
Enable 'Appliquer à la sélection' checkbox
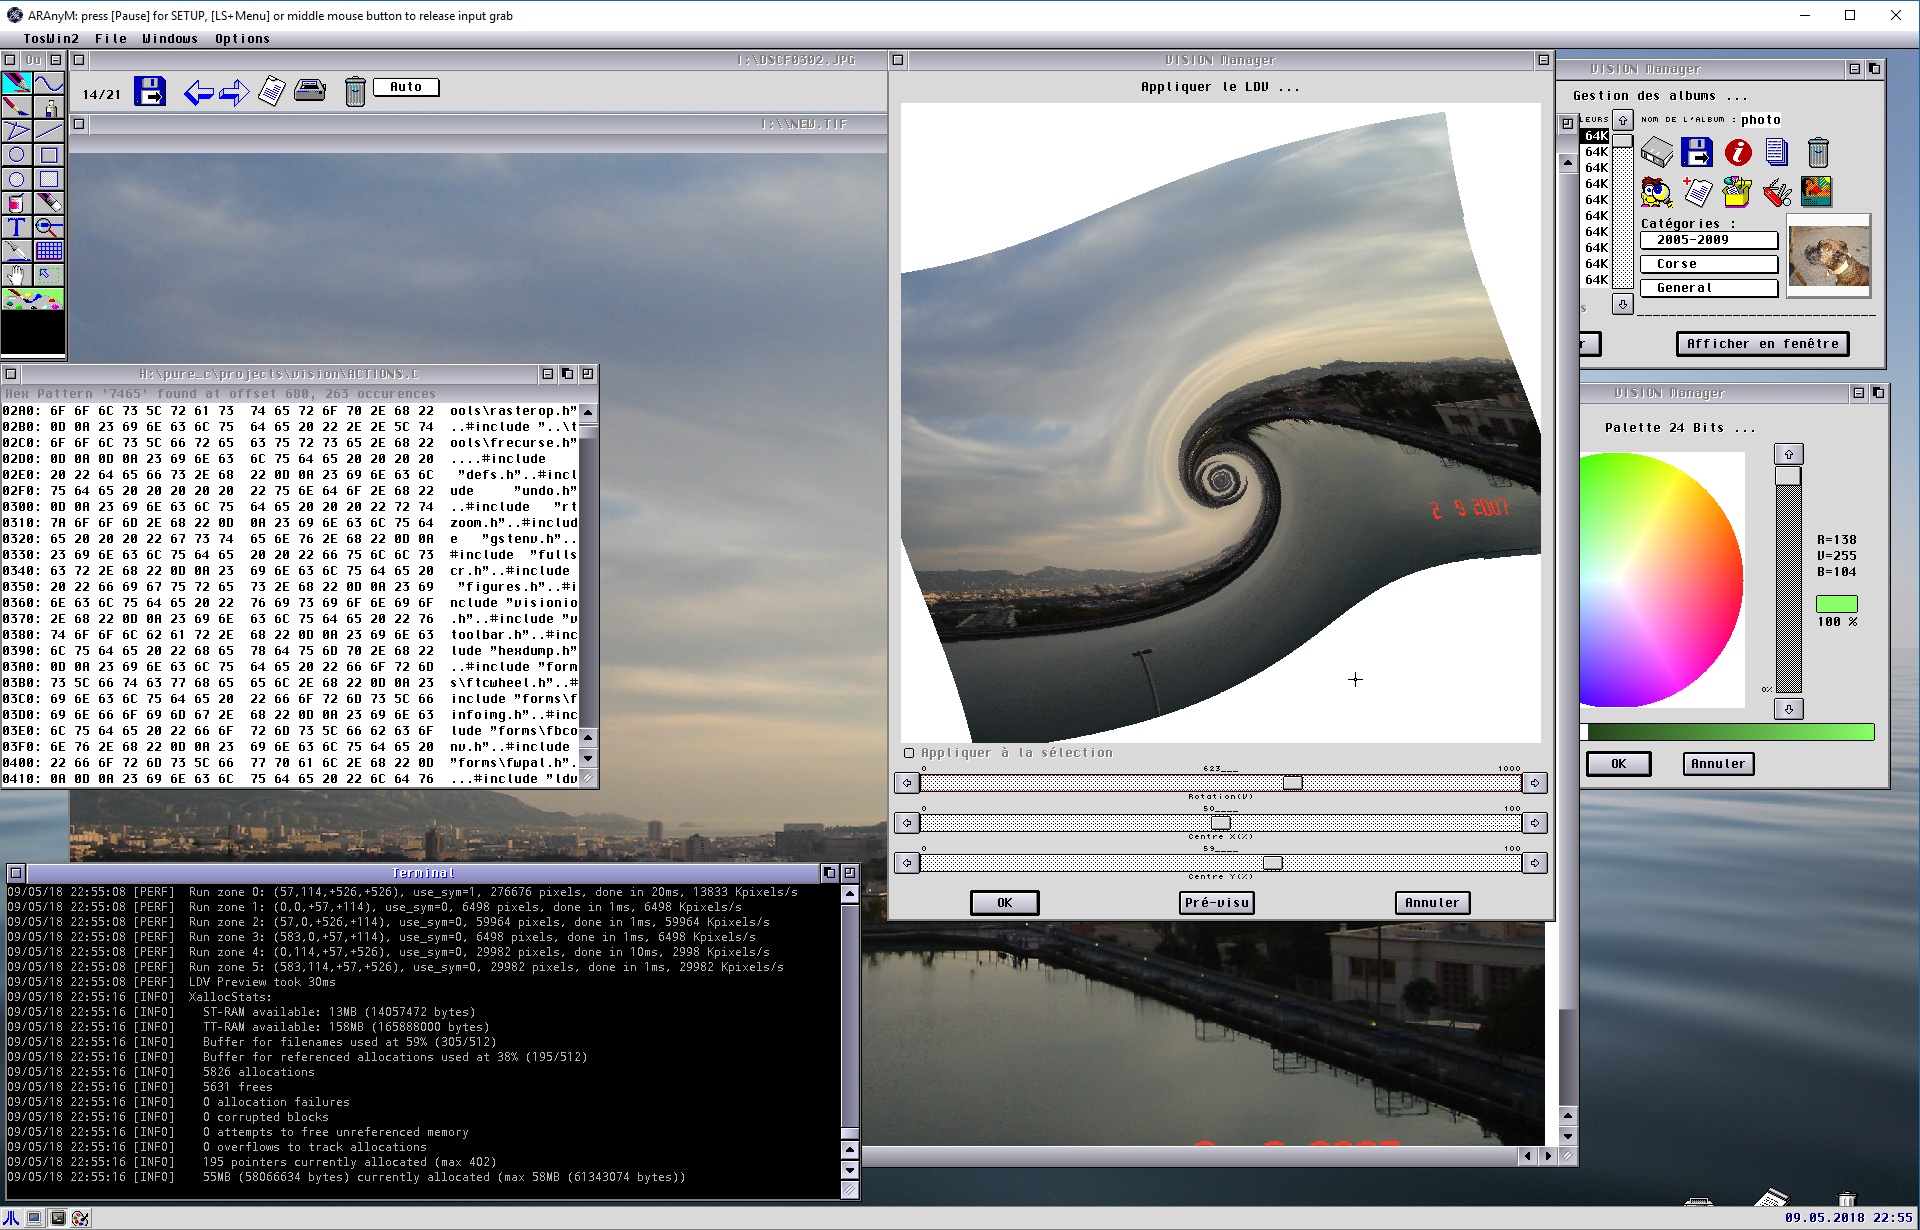coord(909,753)
